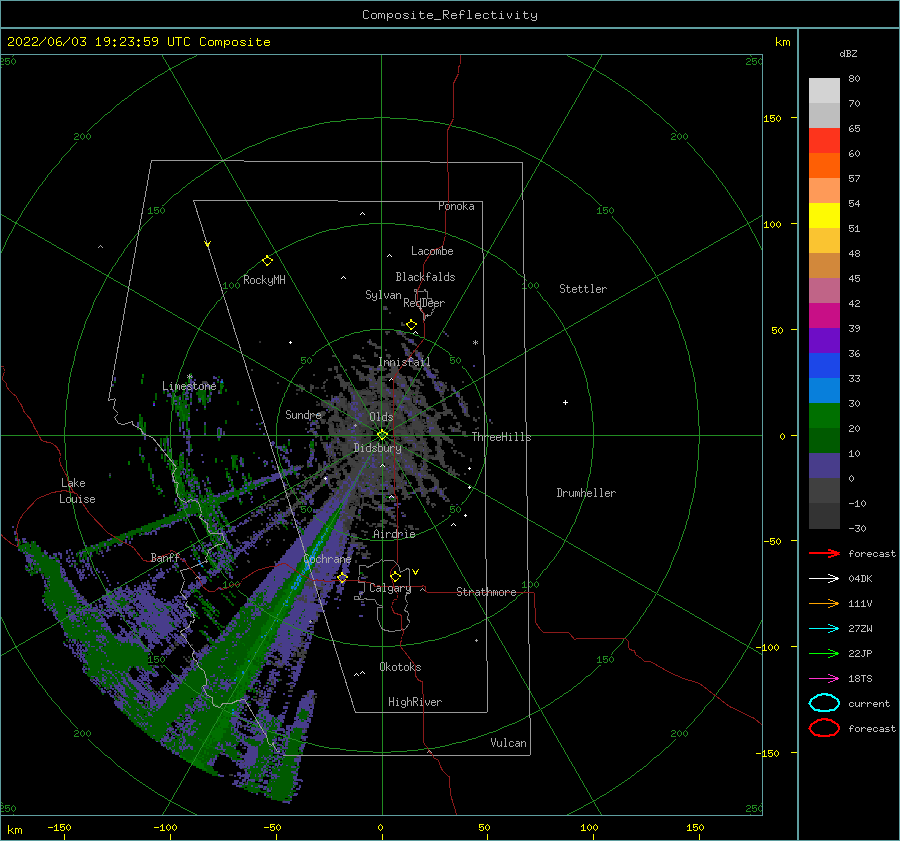This screenshot has width=900, height=841.
Task: Click the Vulcan city label
Action: tap(508, 743)
